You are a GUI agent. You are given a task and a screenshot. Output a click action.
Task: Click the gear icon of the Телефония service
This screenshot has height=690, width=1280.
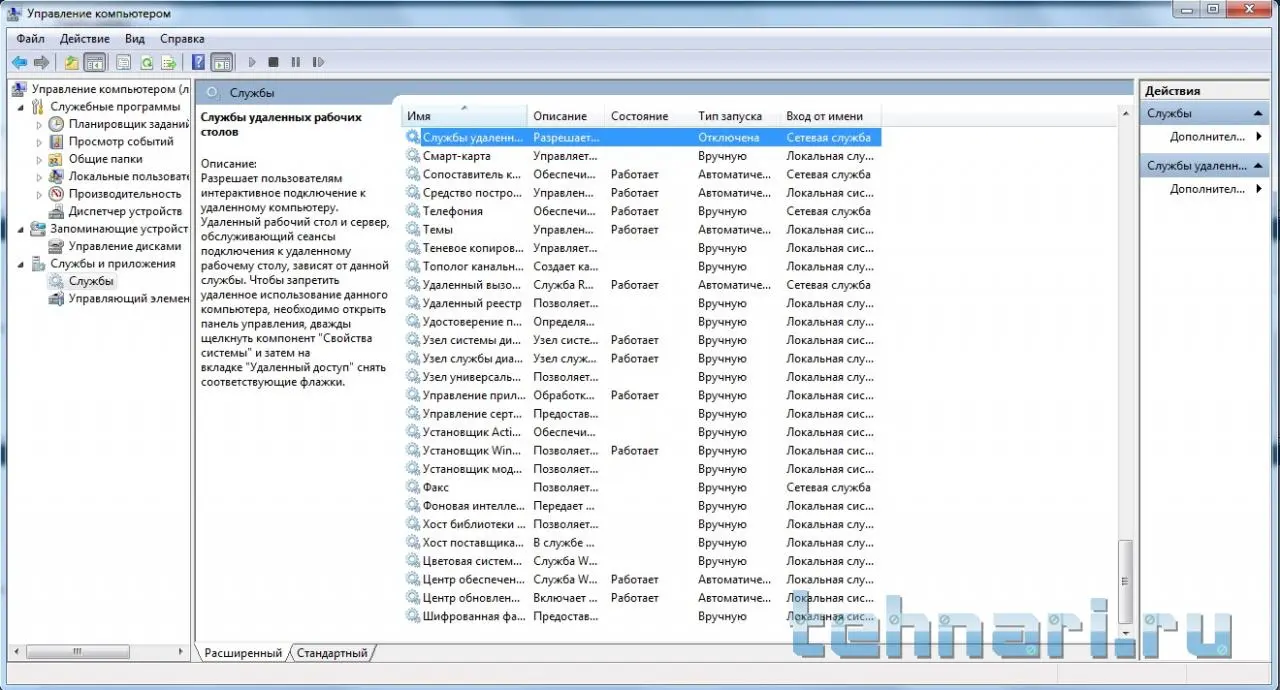click(x=413, y=211)
